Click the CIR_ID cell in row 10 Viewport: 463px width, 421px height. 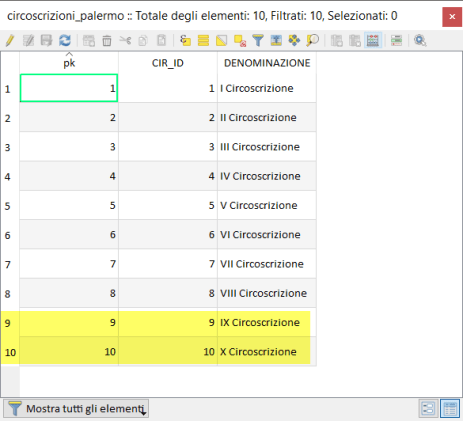[x=168, y=352]
